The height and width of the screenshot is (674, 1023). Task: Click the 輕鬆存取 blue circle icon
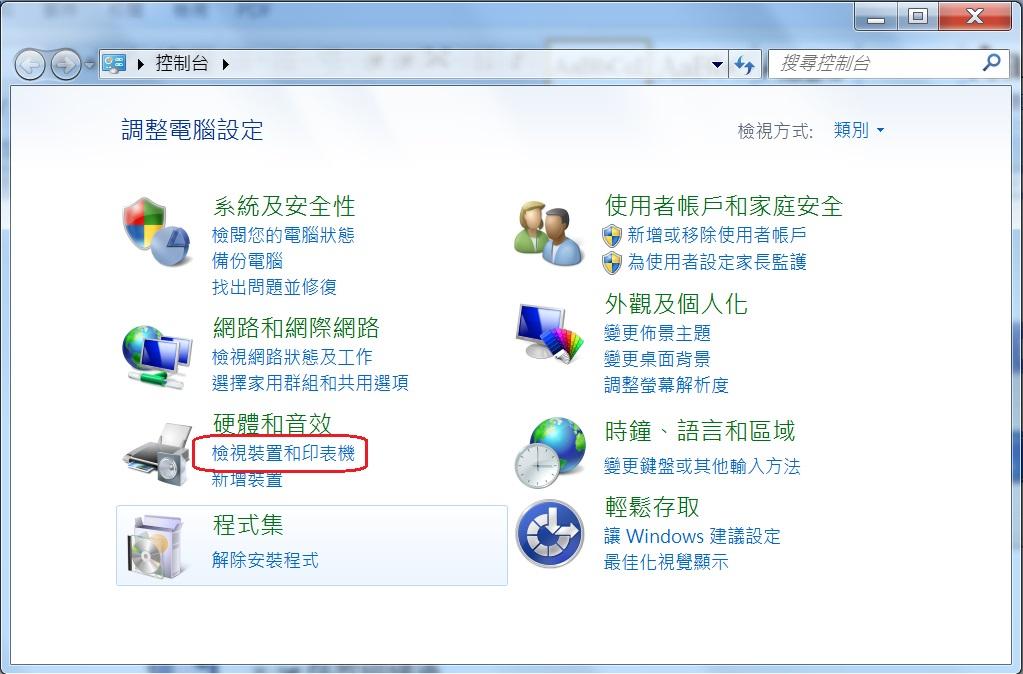click(x=550, y=533)
